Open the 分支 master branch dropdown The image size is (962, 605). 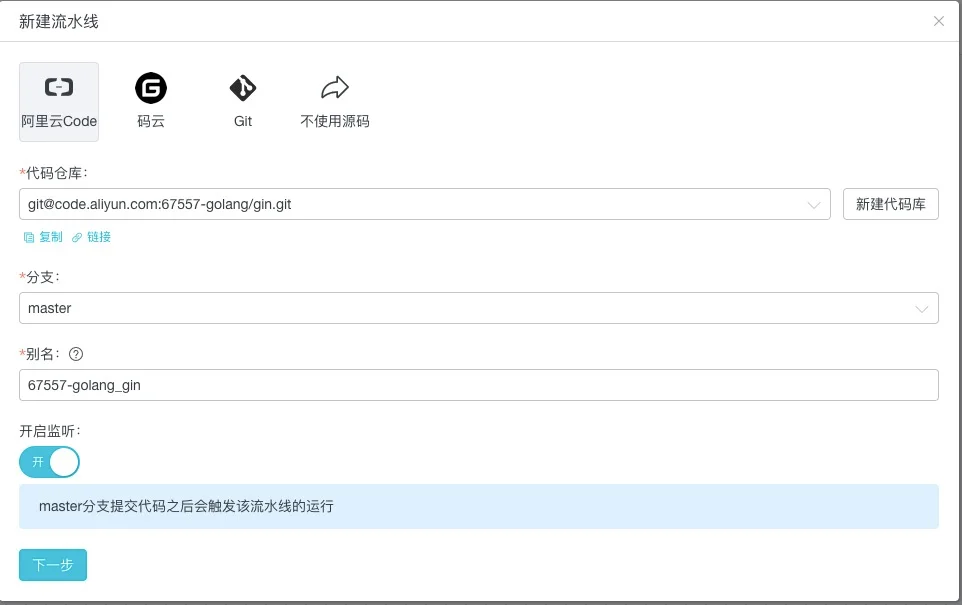tap(479, 308)
